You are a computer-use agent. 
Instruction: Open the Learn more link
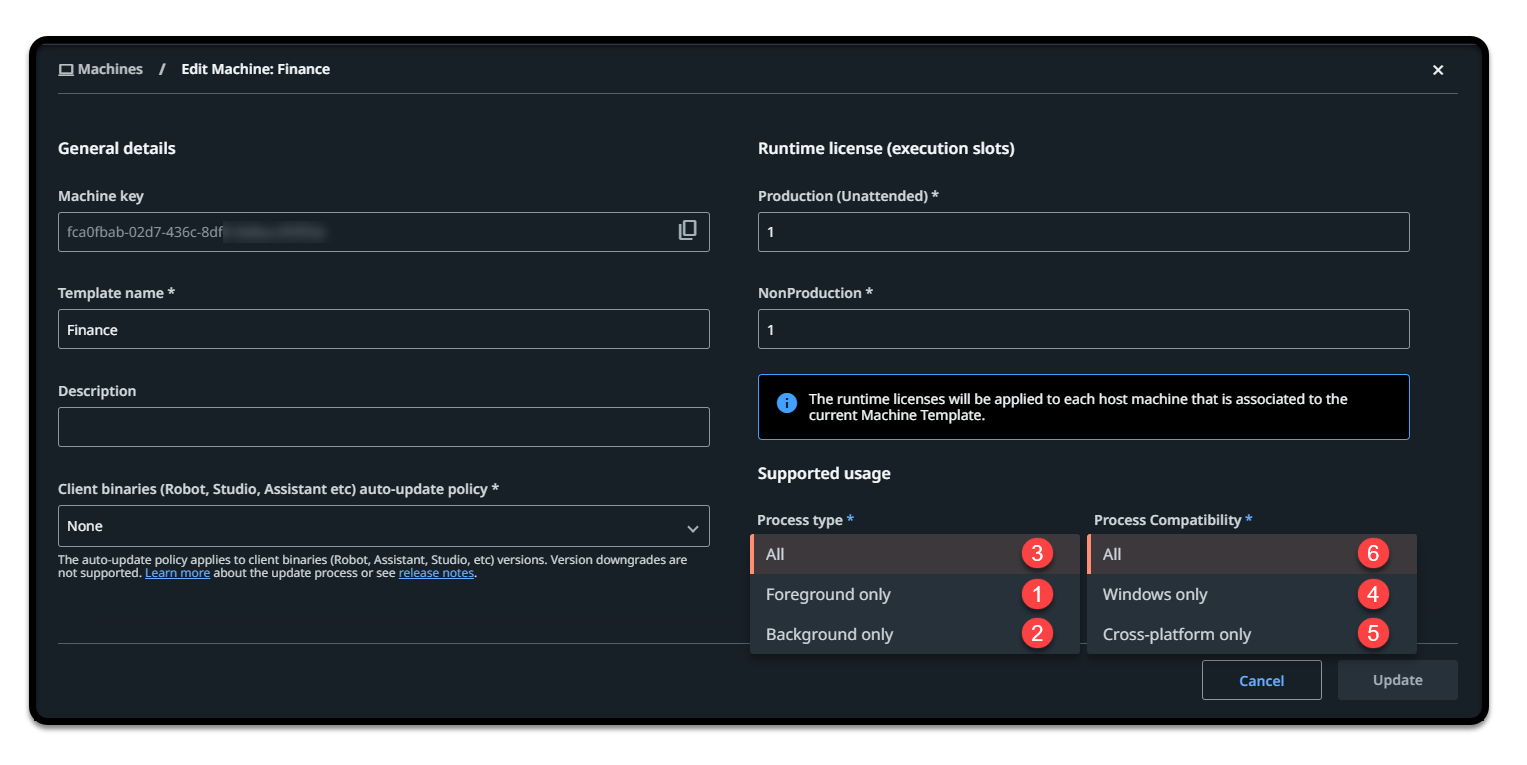[x=178, y=574]
